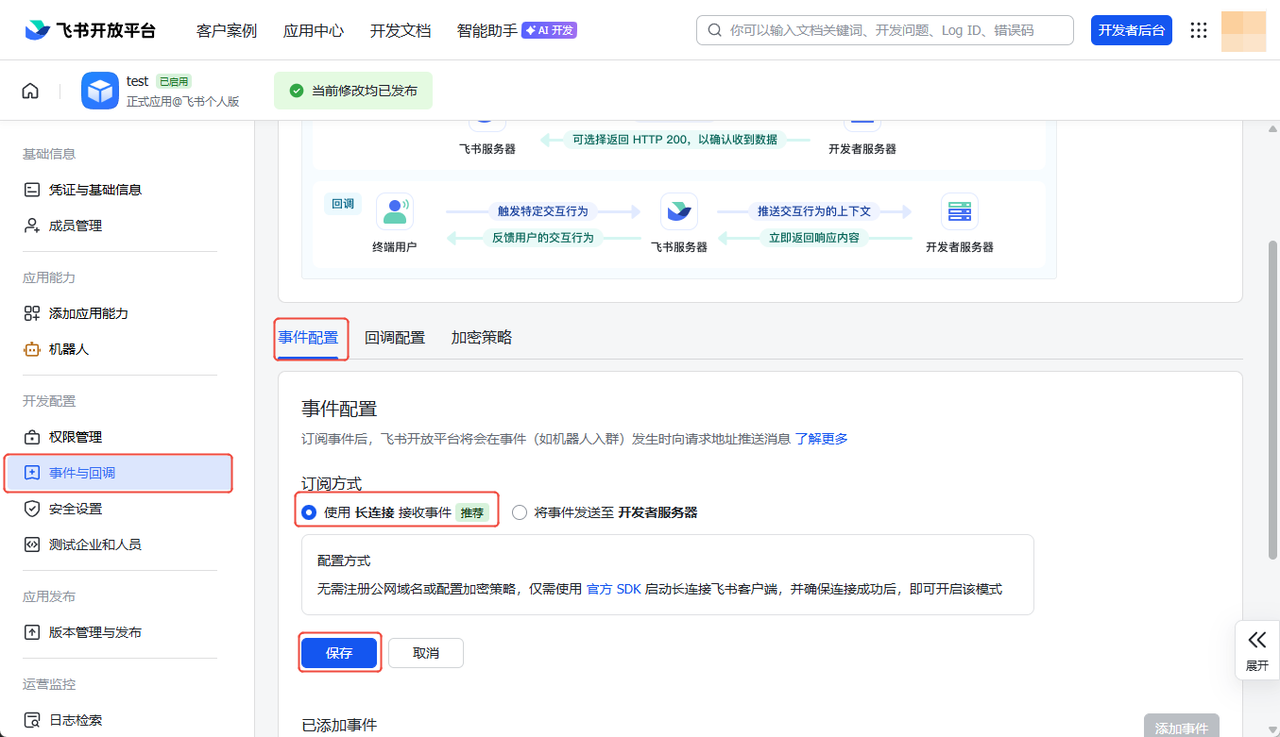
Task: Click the 保存 button
Action: (339, 653)
